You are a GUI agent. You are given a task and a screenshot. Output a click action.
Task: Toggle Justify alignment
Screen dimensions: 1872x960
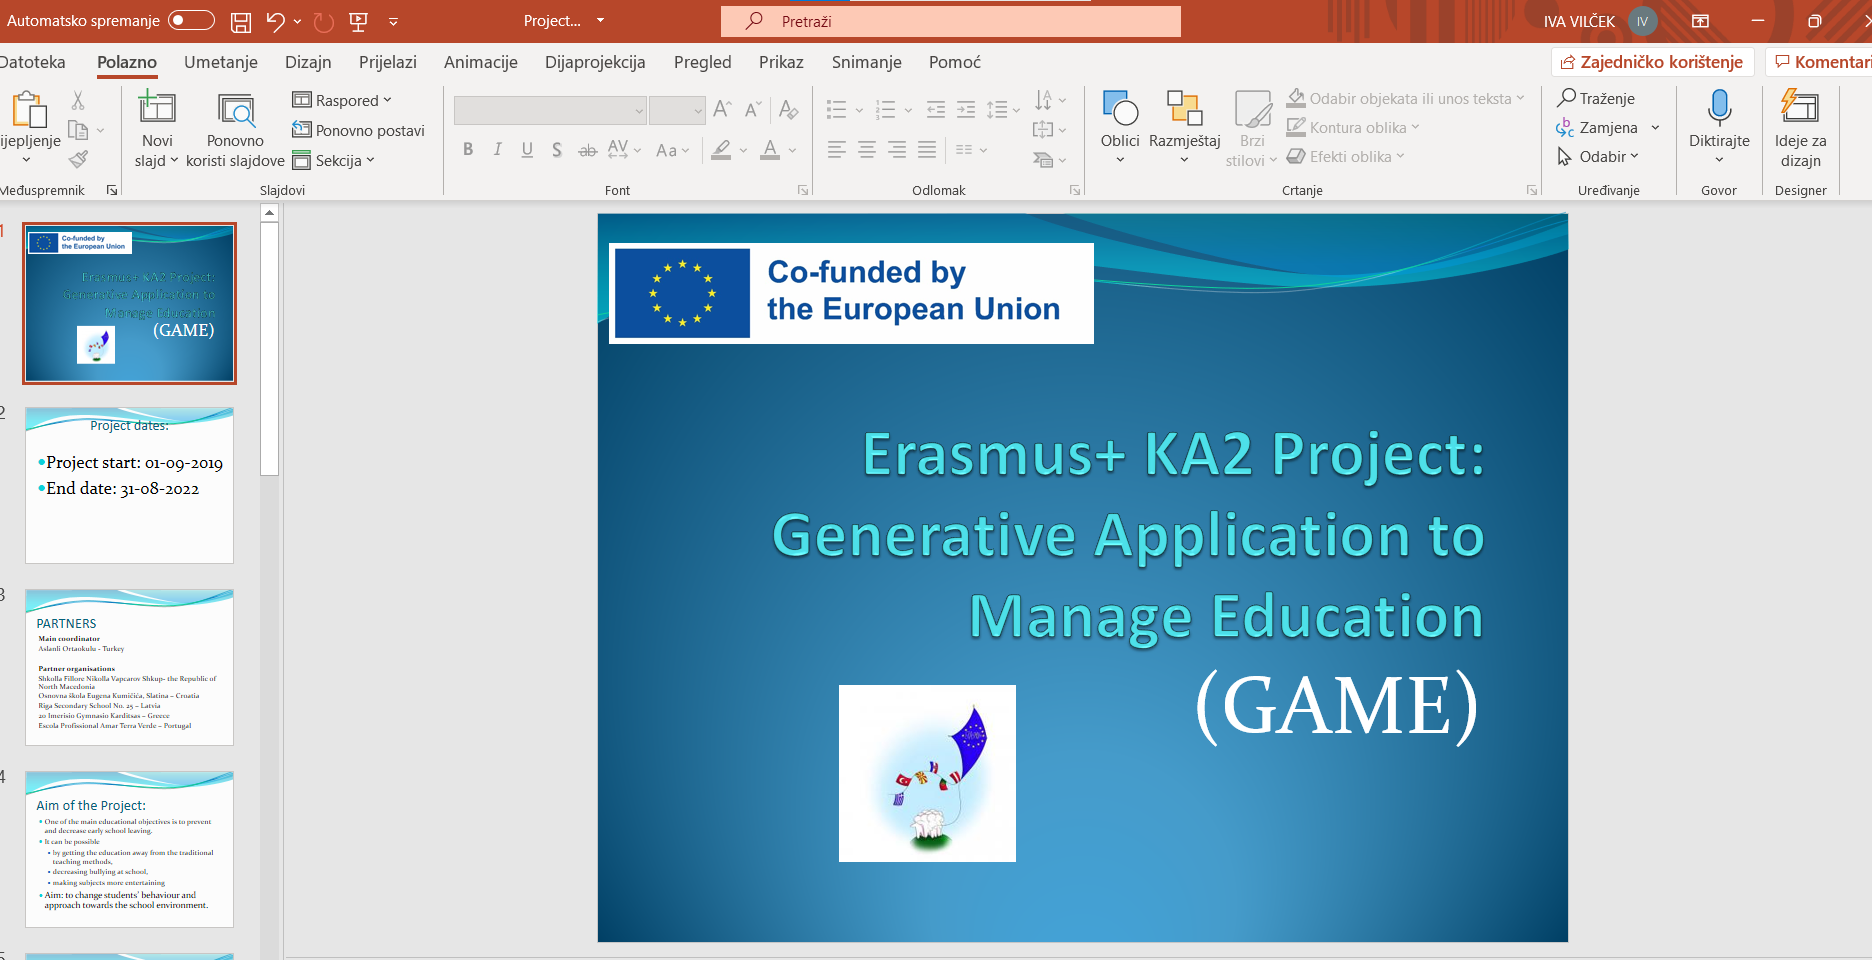[927, 150]
